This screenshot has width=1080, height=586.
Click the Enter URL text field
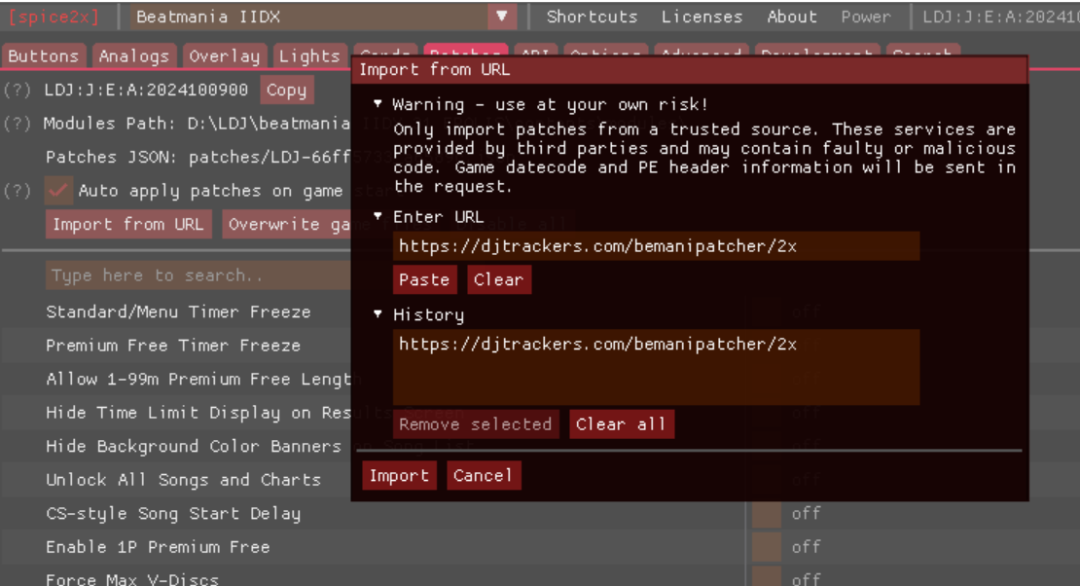[x=655, y=246]
